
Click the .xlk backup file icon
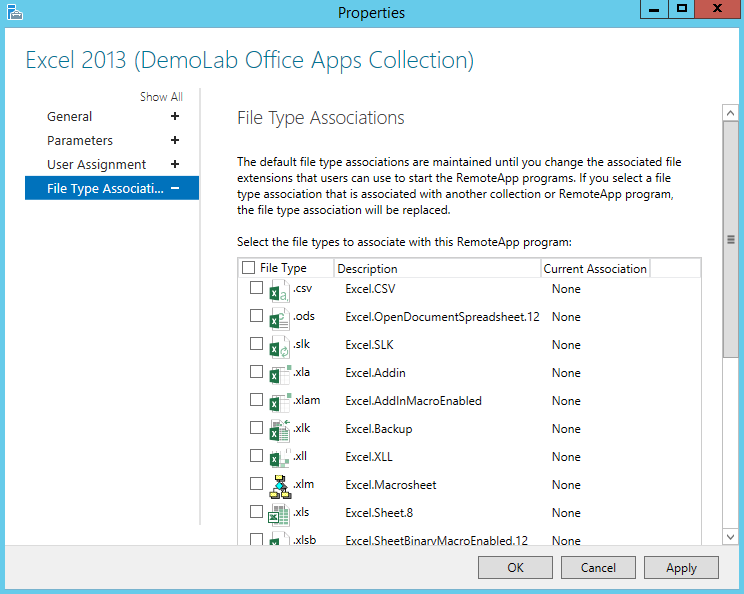tap(278, 429)
